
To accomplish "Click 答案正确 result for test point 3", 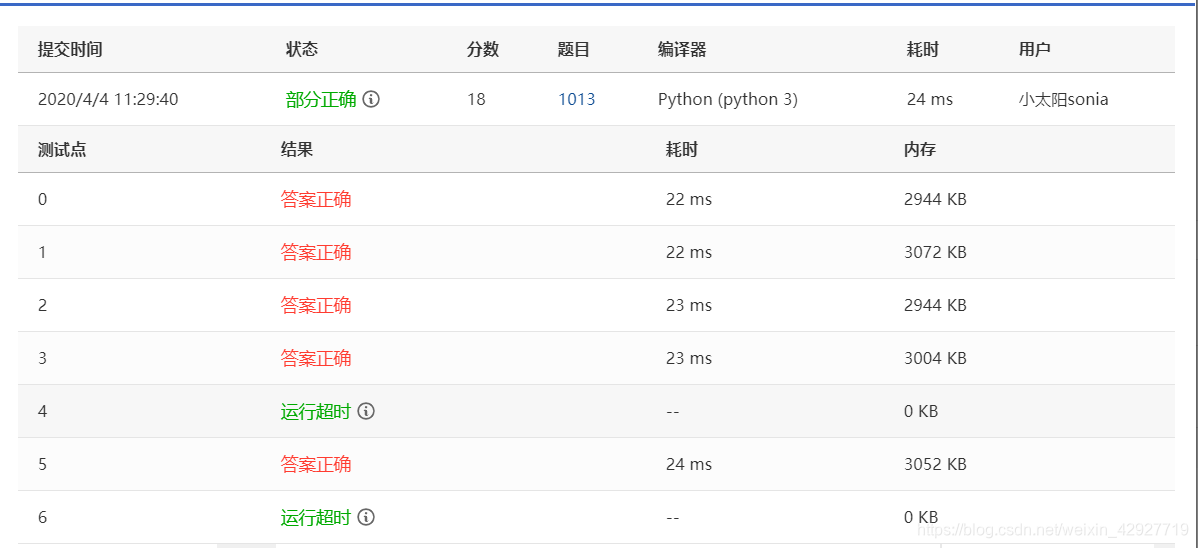I will (316, 358).
